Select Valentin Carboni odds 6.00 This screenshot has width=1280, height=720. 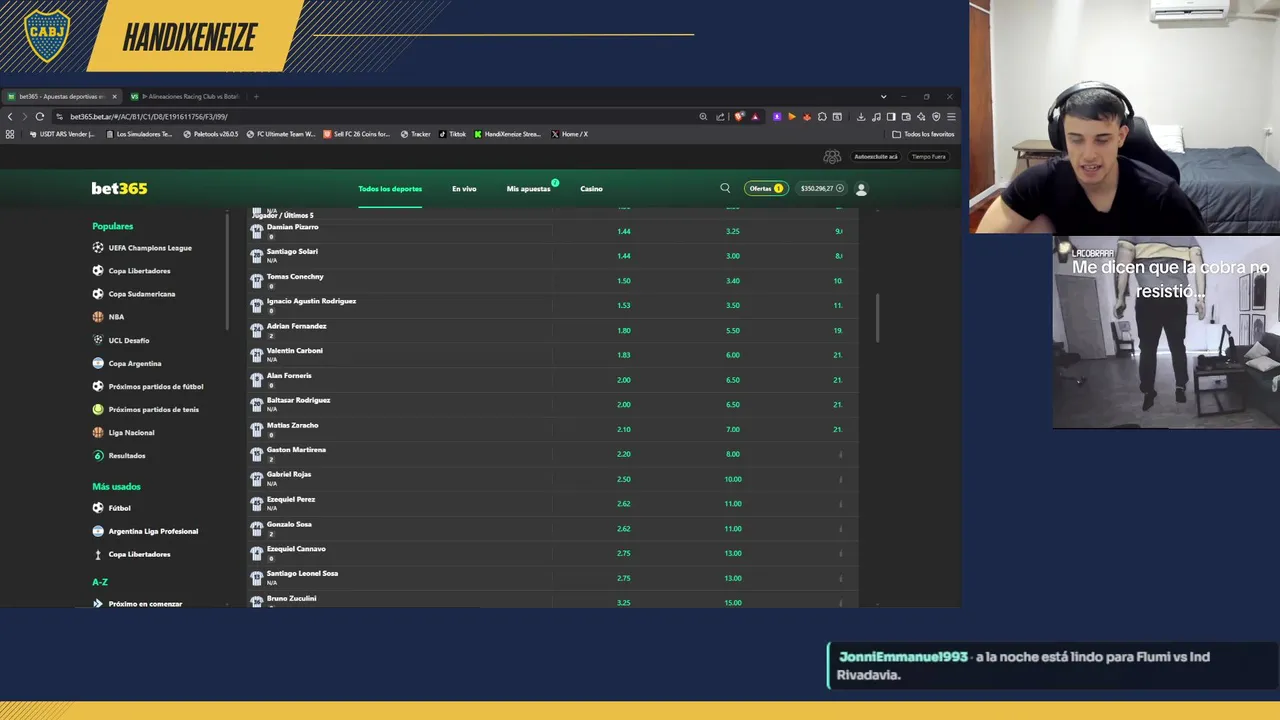tap(733, 355)
